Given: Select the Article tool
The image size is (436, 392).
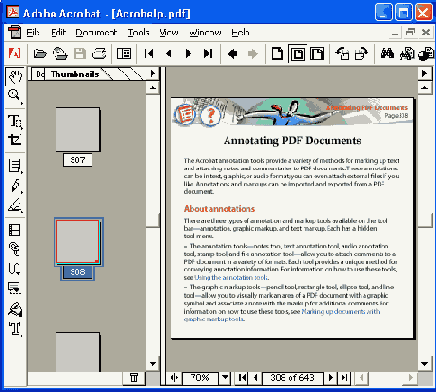Looking at the screenshot, I should pos(15,269).
